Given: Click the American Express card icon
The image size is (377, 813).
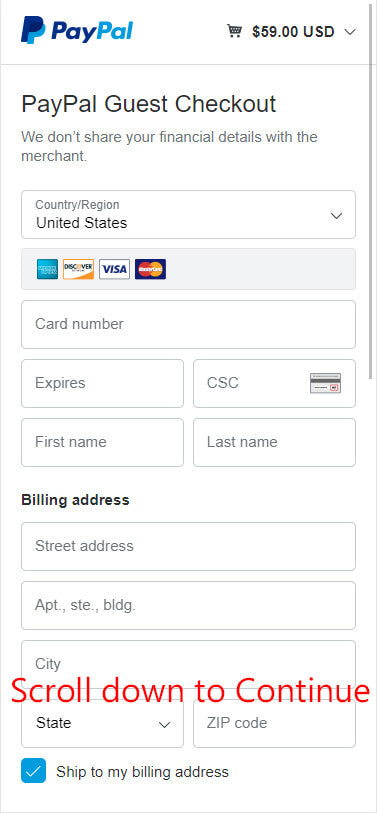Looking at the screenshot, I should (47, 269).
